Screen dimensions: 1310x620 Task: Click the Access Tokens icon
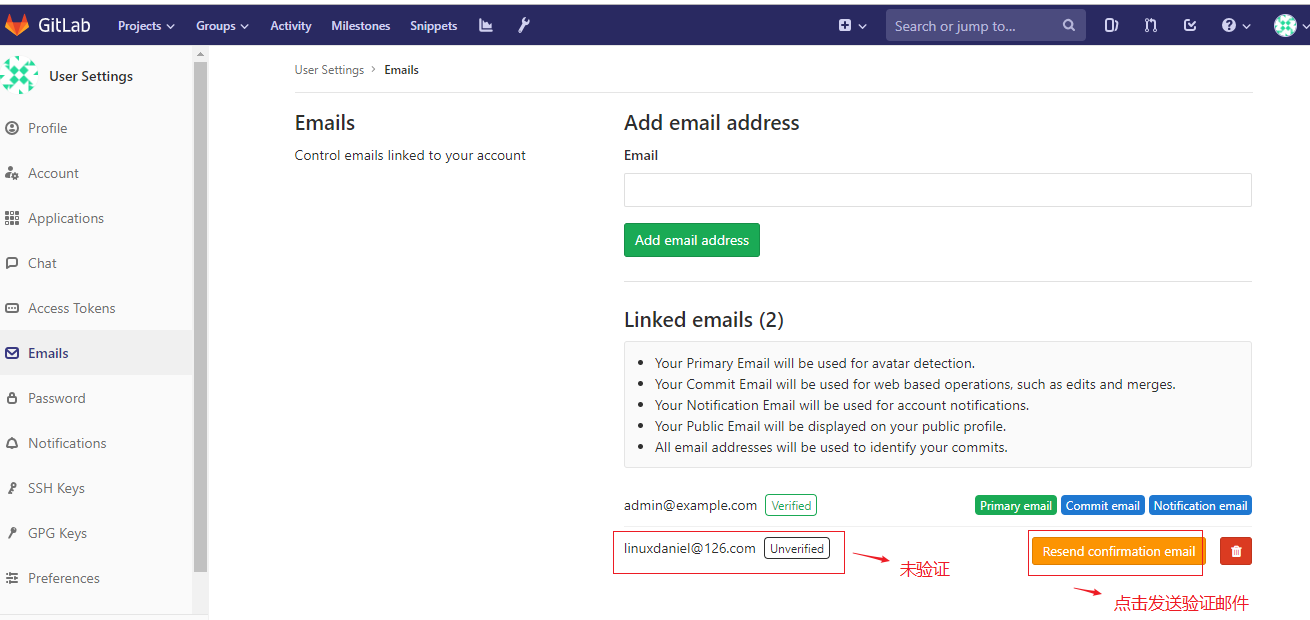12,308
